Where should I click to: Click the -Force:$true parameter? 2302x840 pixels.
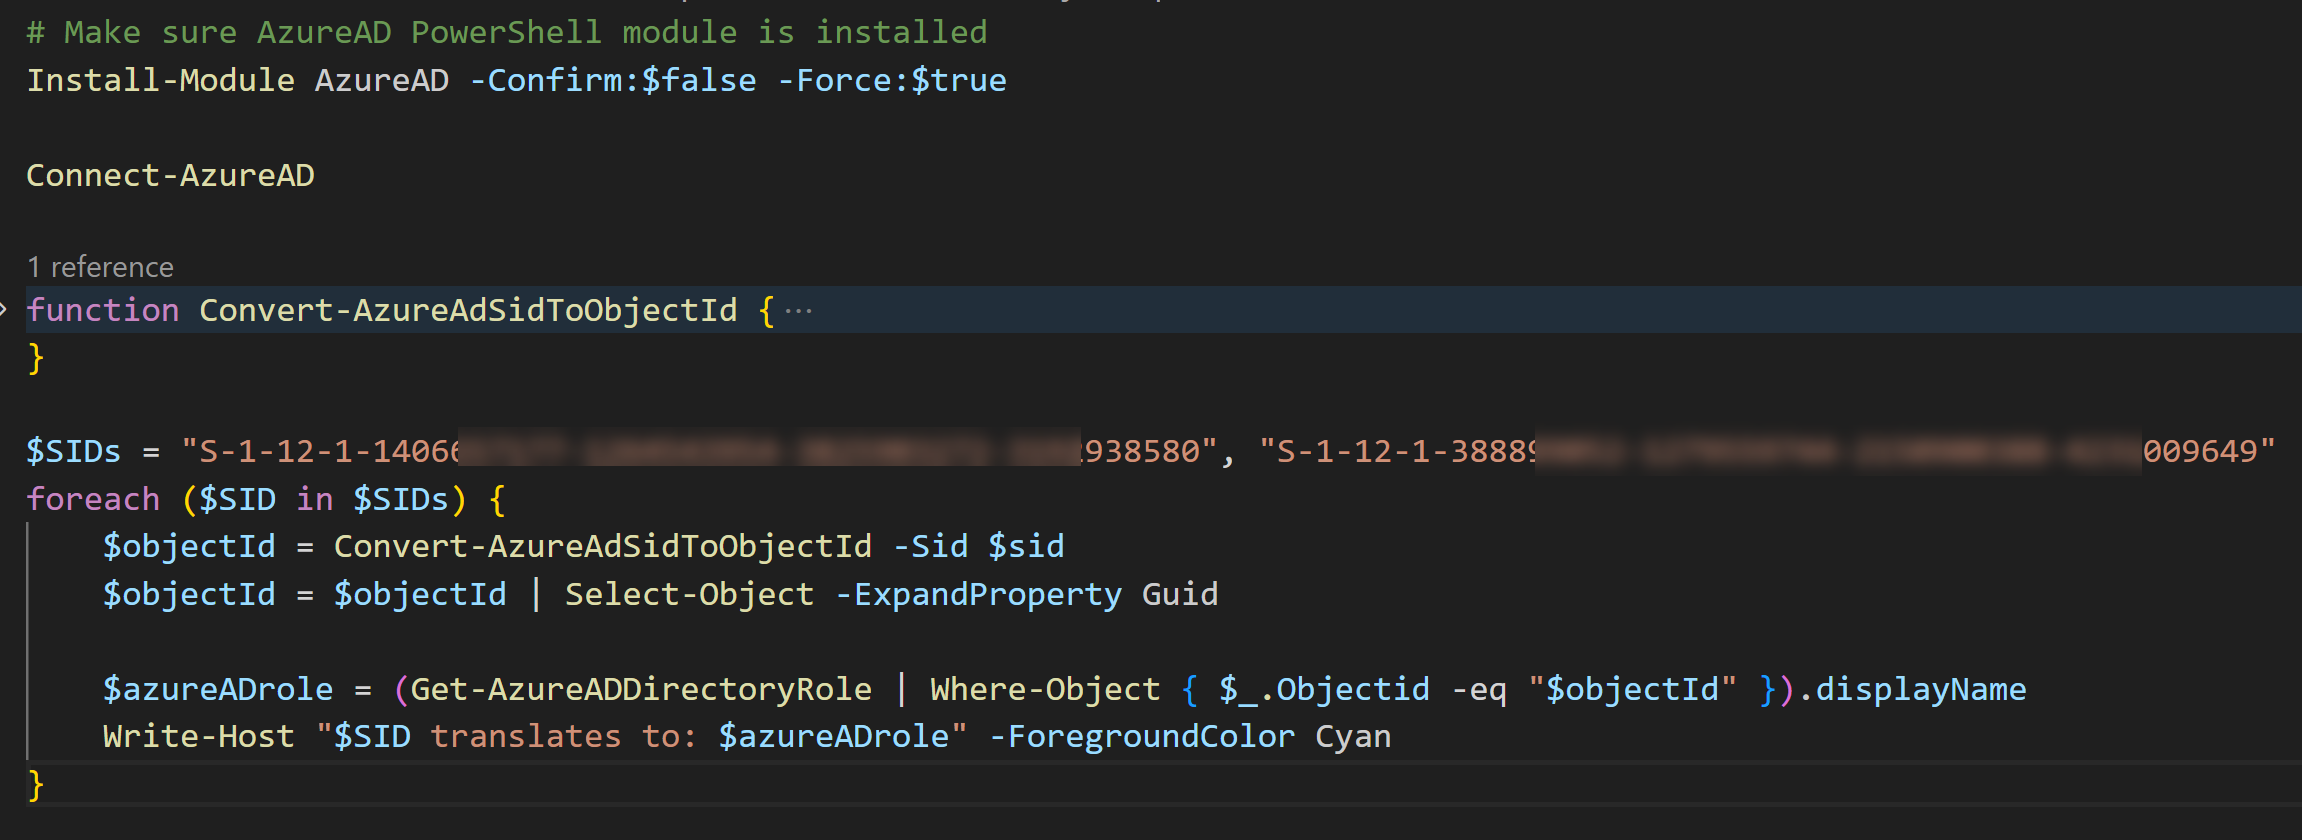[x=891, y=81]
